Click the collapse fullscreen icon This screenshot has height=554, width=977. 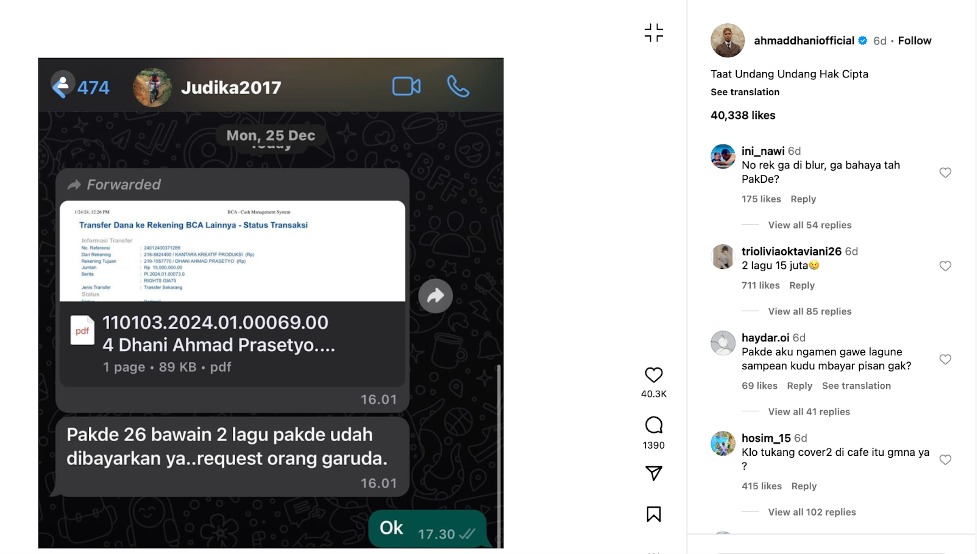pos(654,32)
